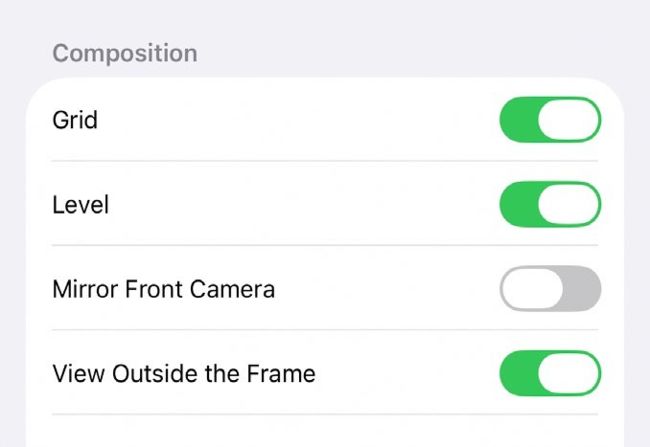Click green track of View Outside the Frame toggle
This screenshot has height=447, width=650.
coord(519,373)
